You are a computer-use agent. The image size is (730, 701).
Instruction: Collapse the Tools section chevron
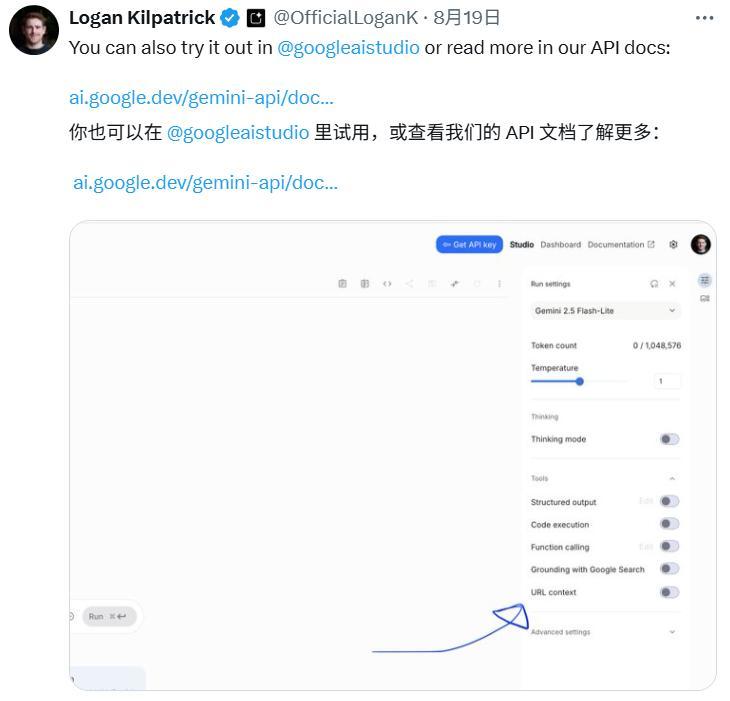pos(672,478)
